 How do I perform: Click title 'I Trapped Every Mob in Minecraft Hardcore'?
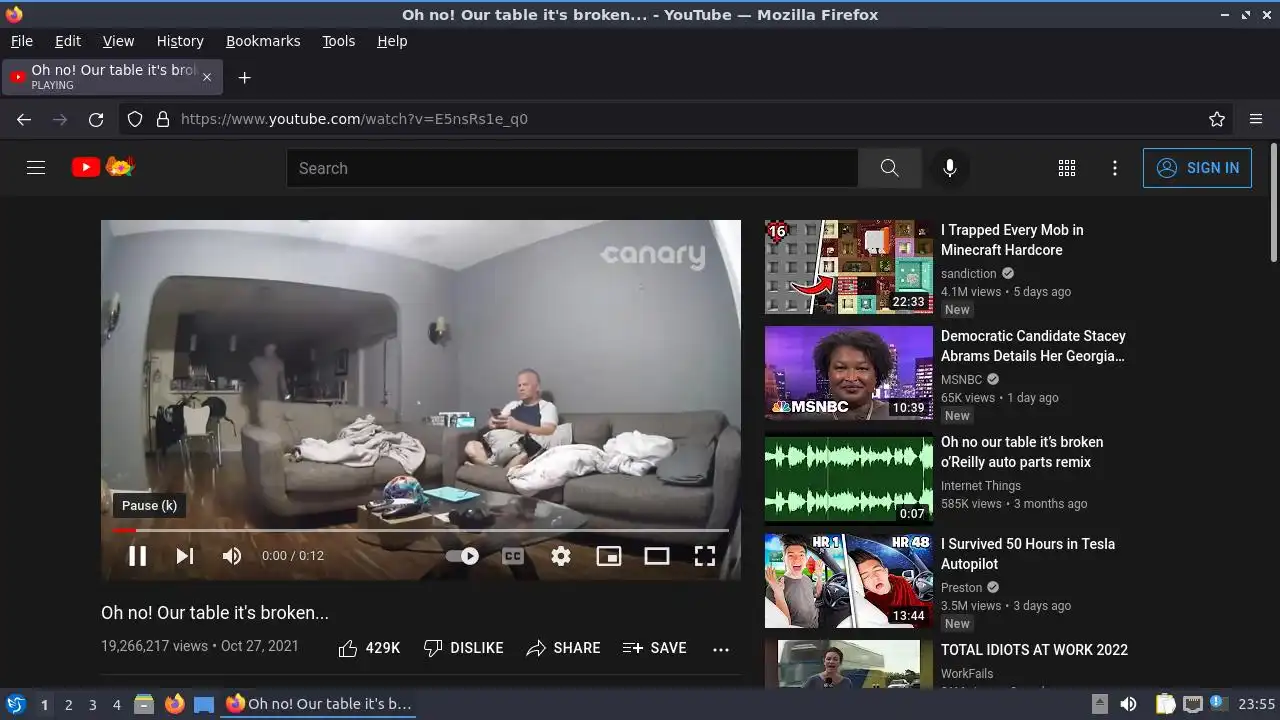point(1012,240)
